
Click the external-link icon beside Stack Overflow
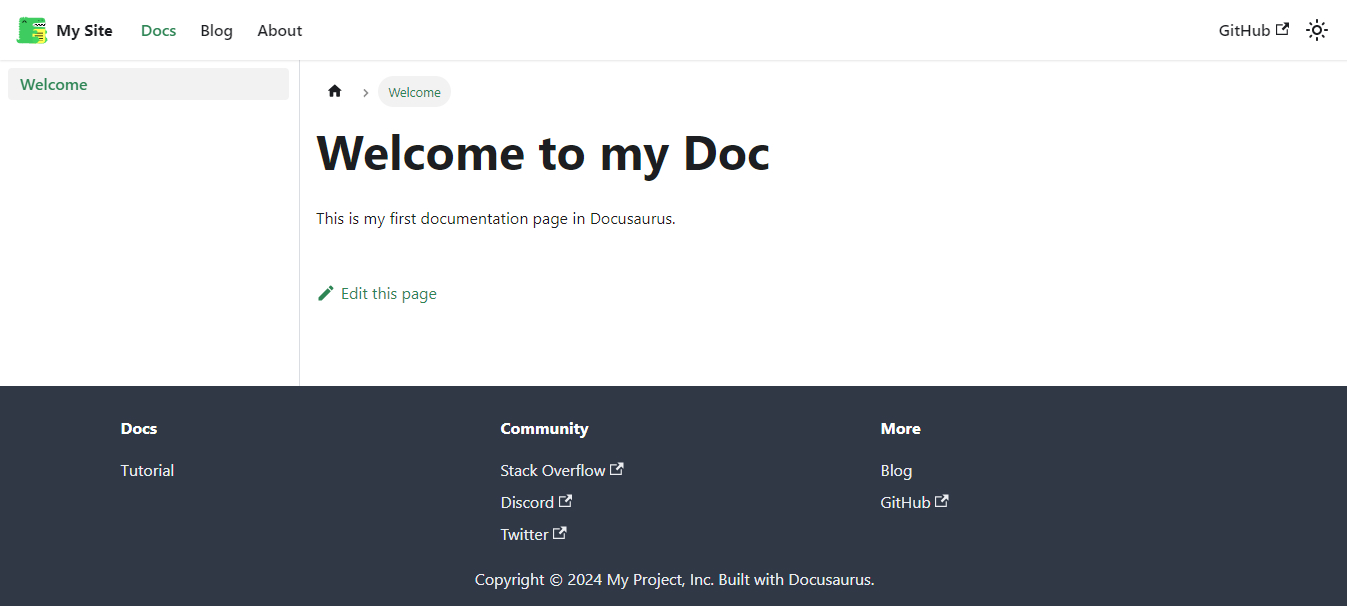coord(617,468)
